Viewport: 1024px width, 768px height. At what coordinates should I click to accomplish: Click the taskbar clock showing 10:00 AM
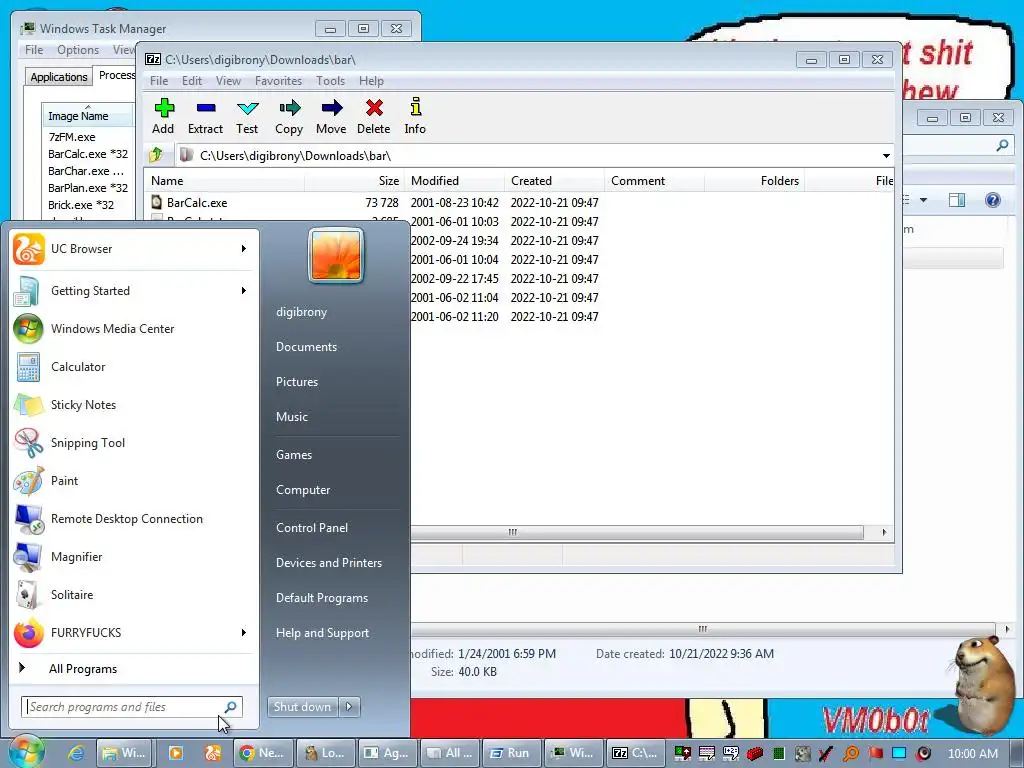[973, 754]
